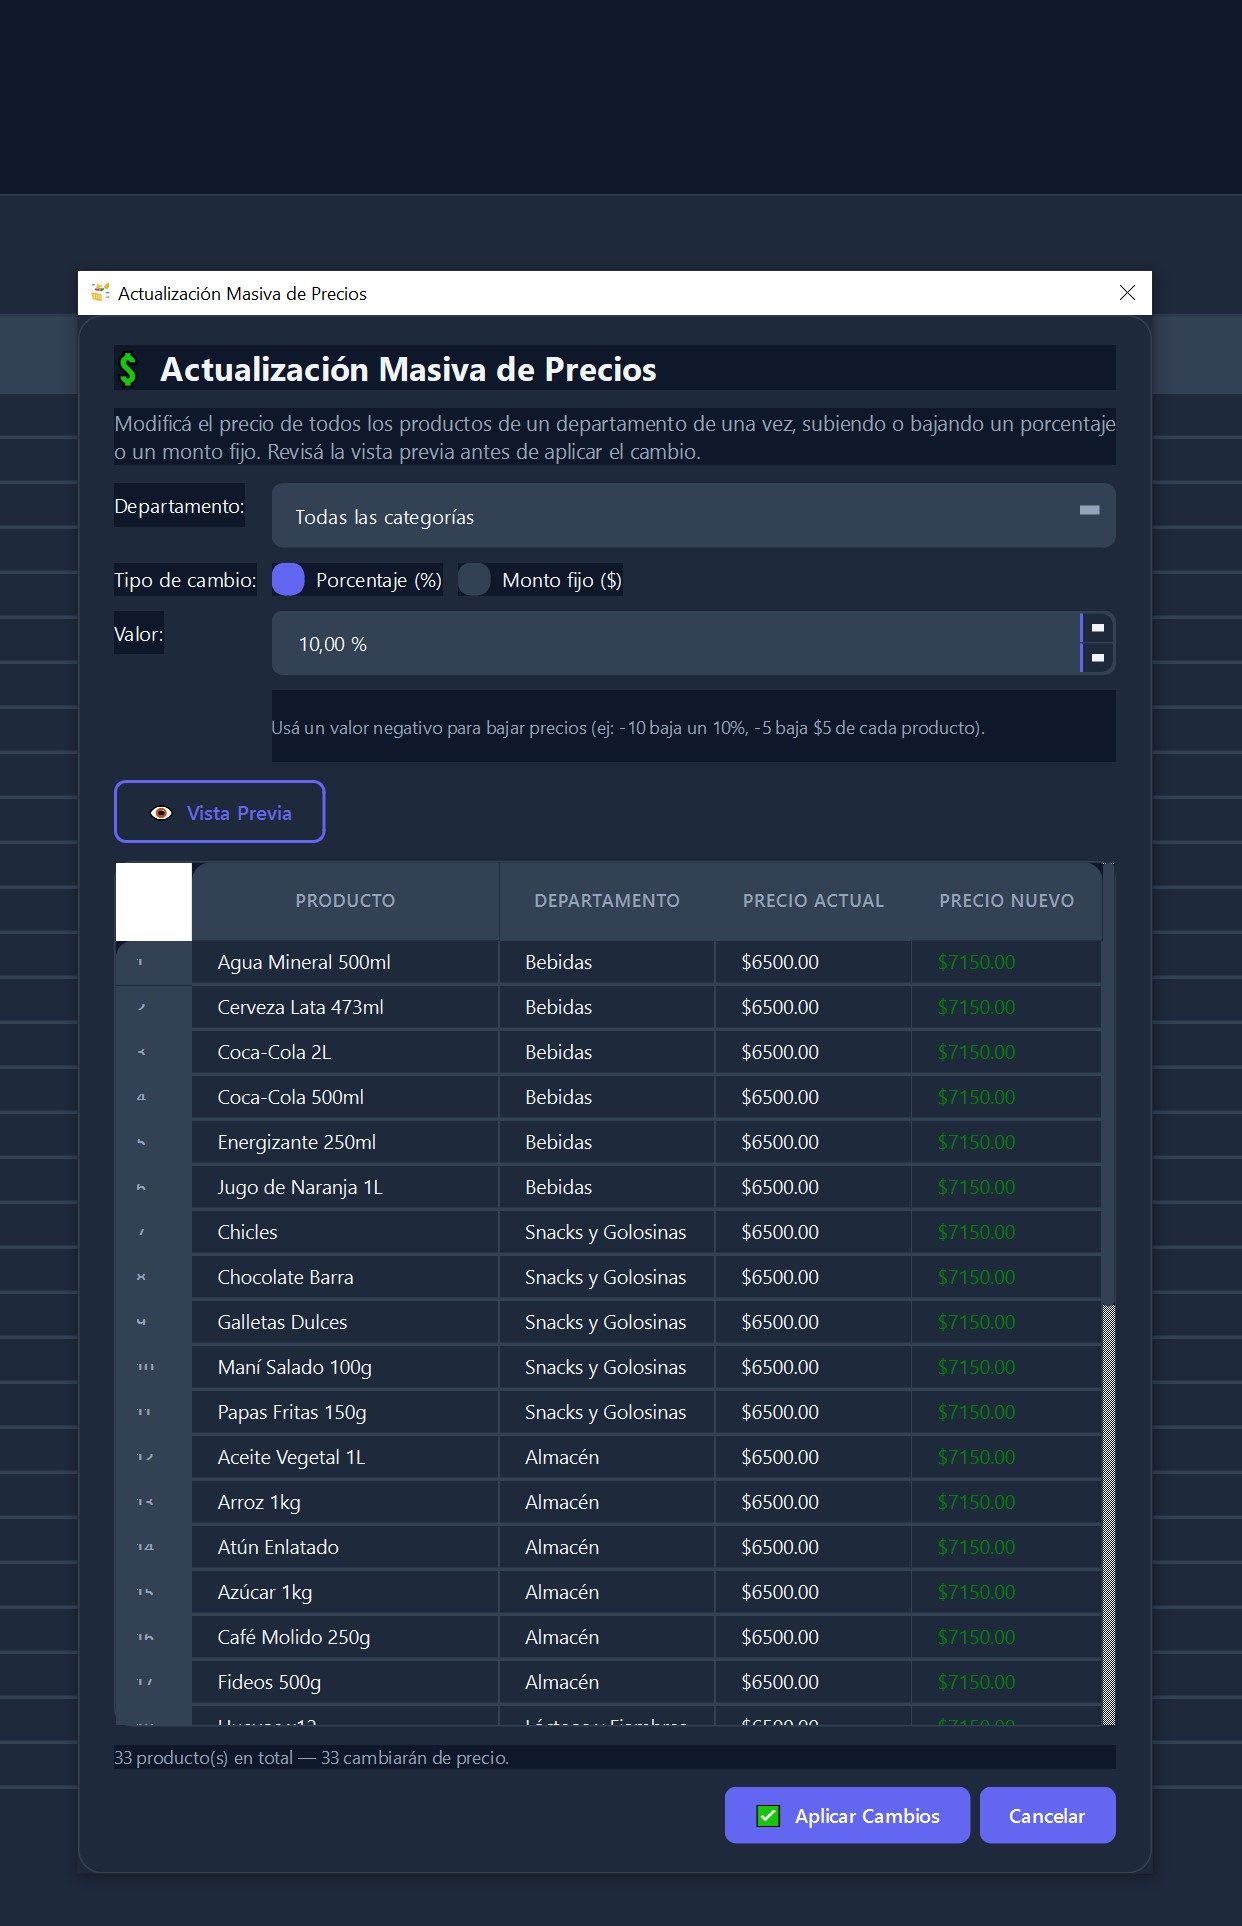Click the $6500.00 price of Galletas Dulces
Screen dimensions: 1242x1926
813,1322
